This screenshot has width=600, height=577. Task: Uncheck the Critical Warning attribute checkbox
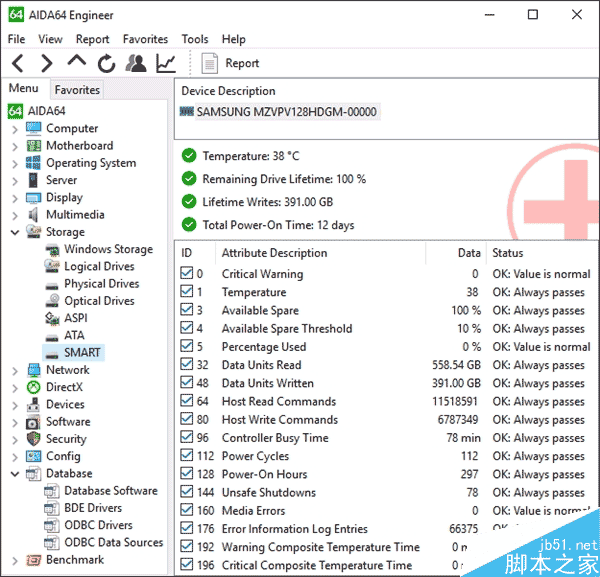click(187, 273)
